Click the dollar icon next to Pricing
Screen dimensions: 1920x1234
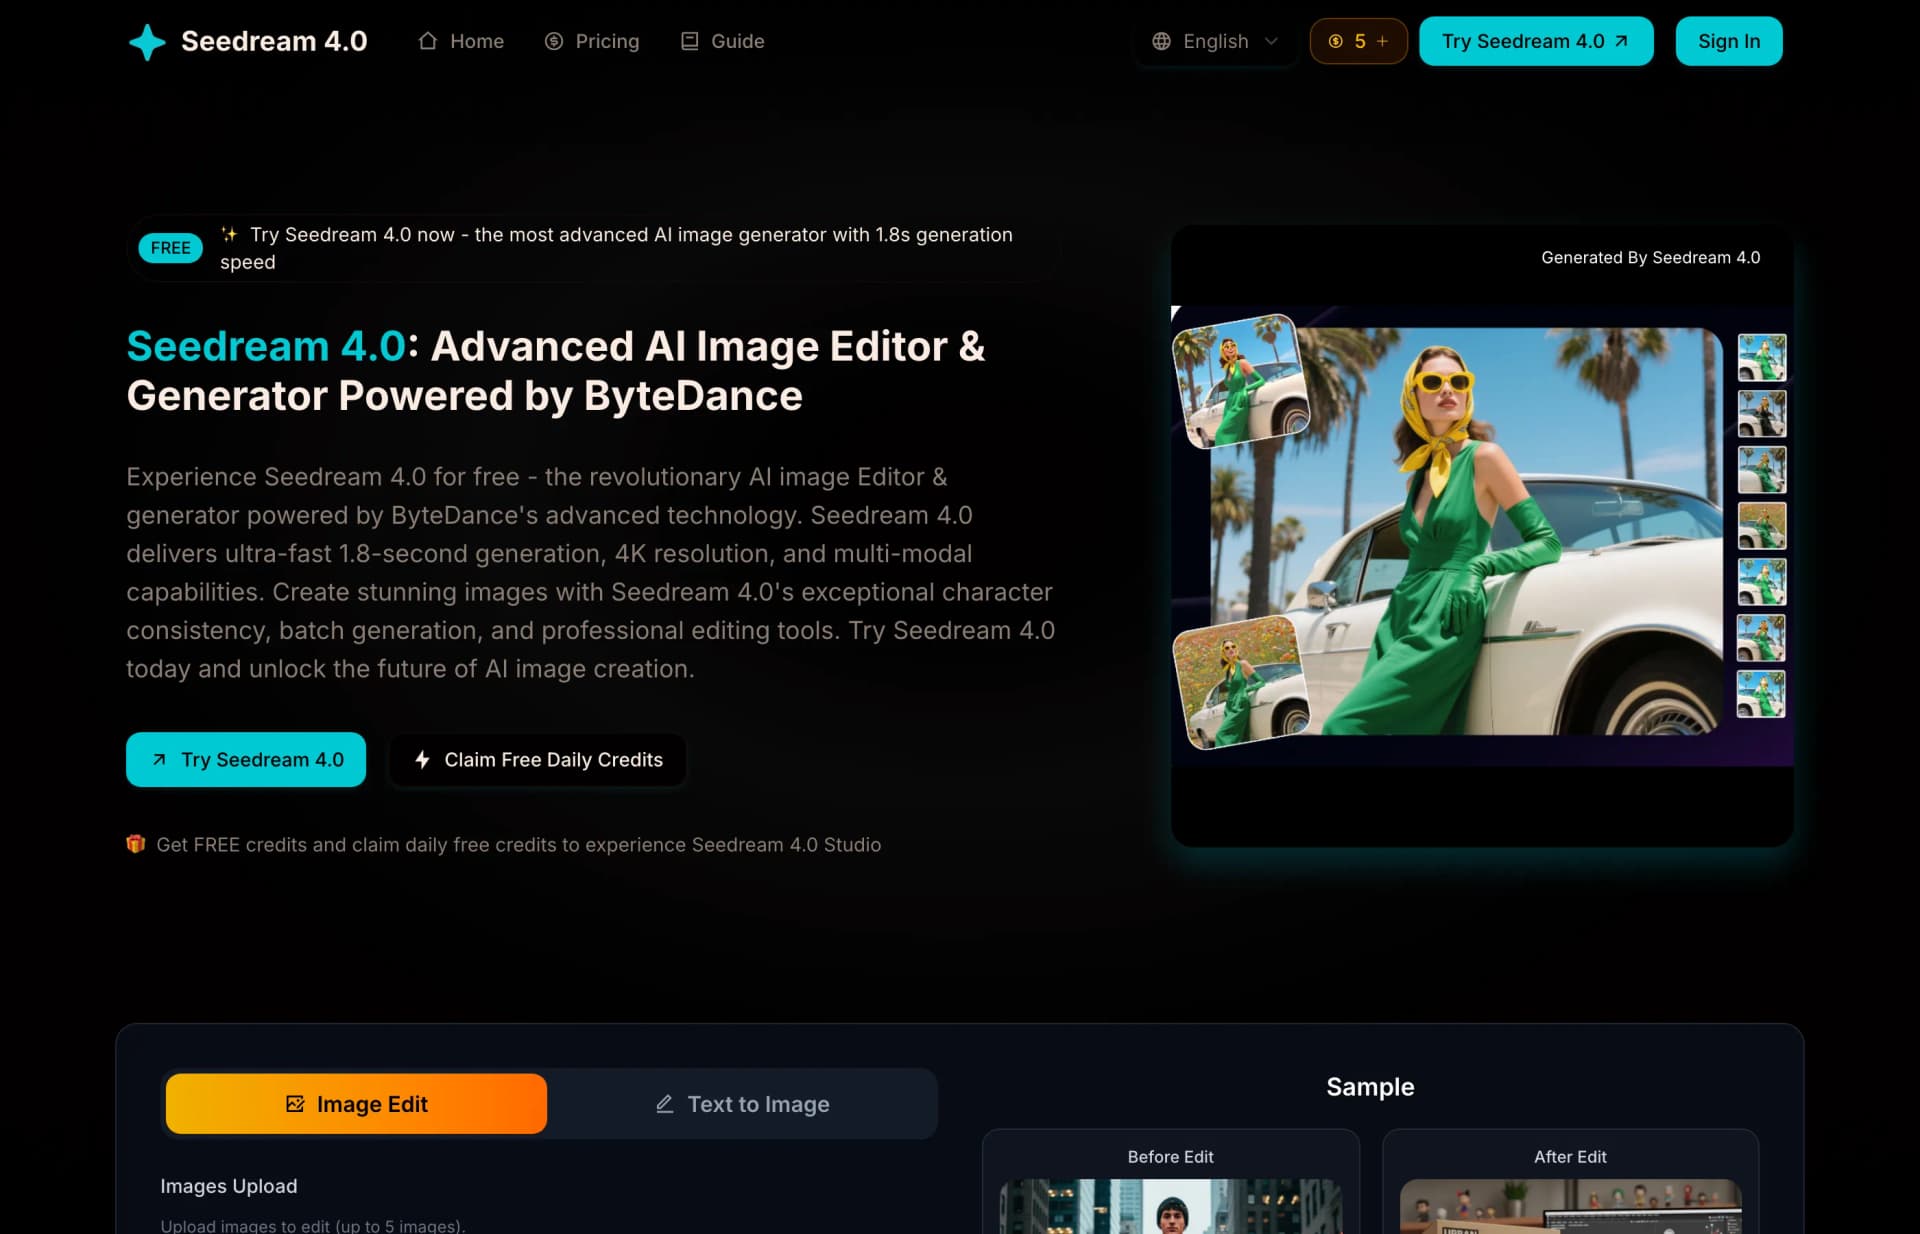[x=552, y=41]
